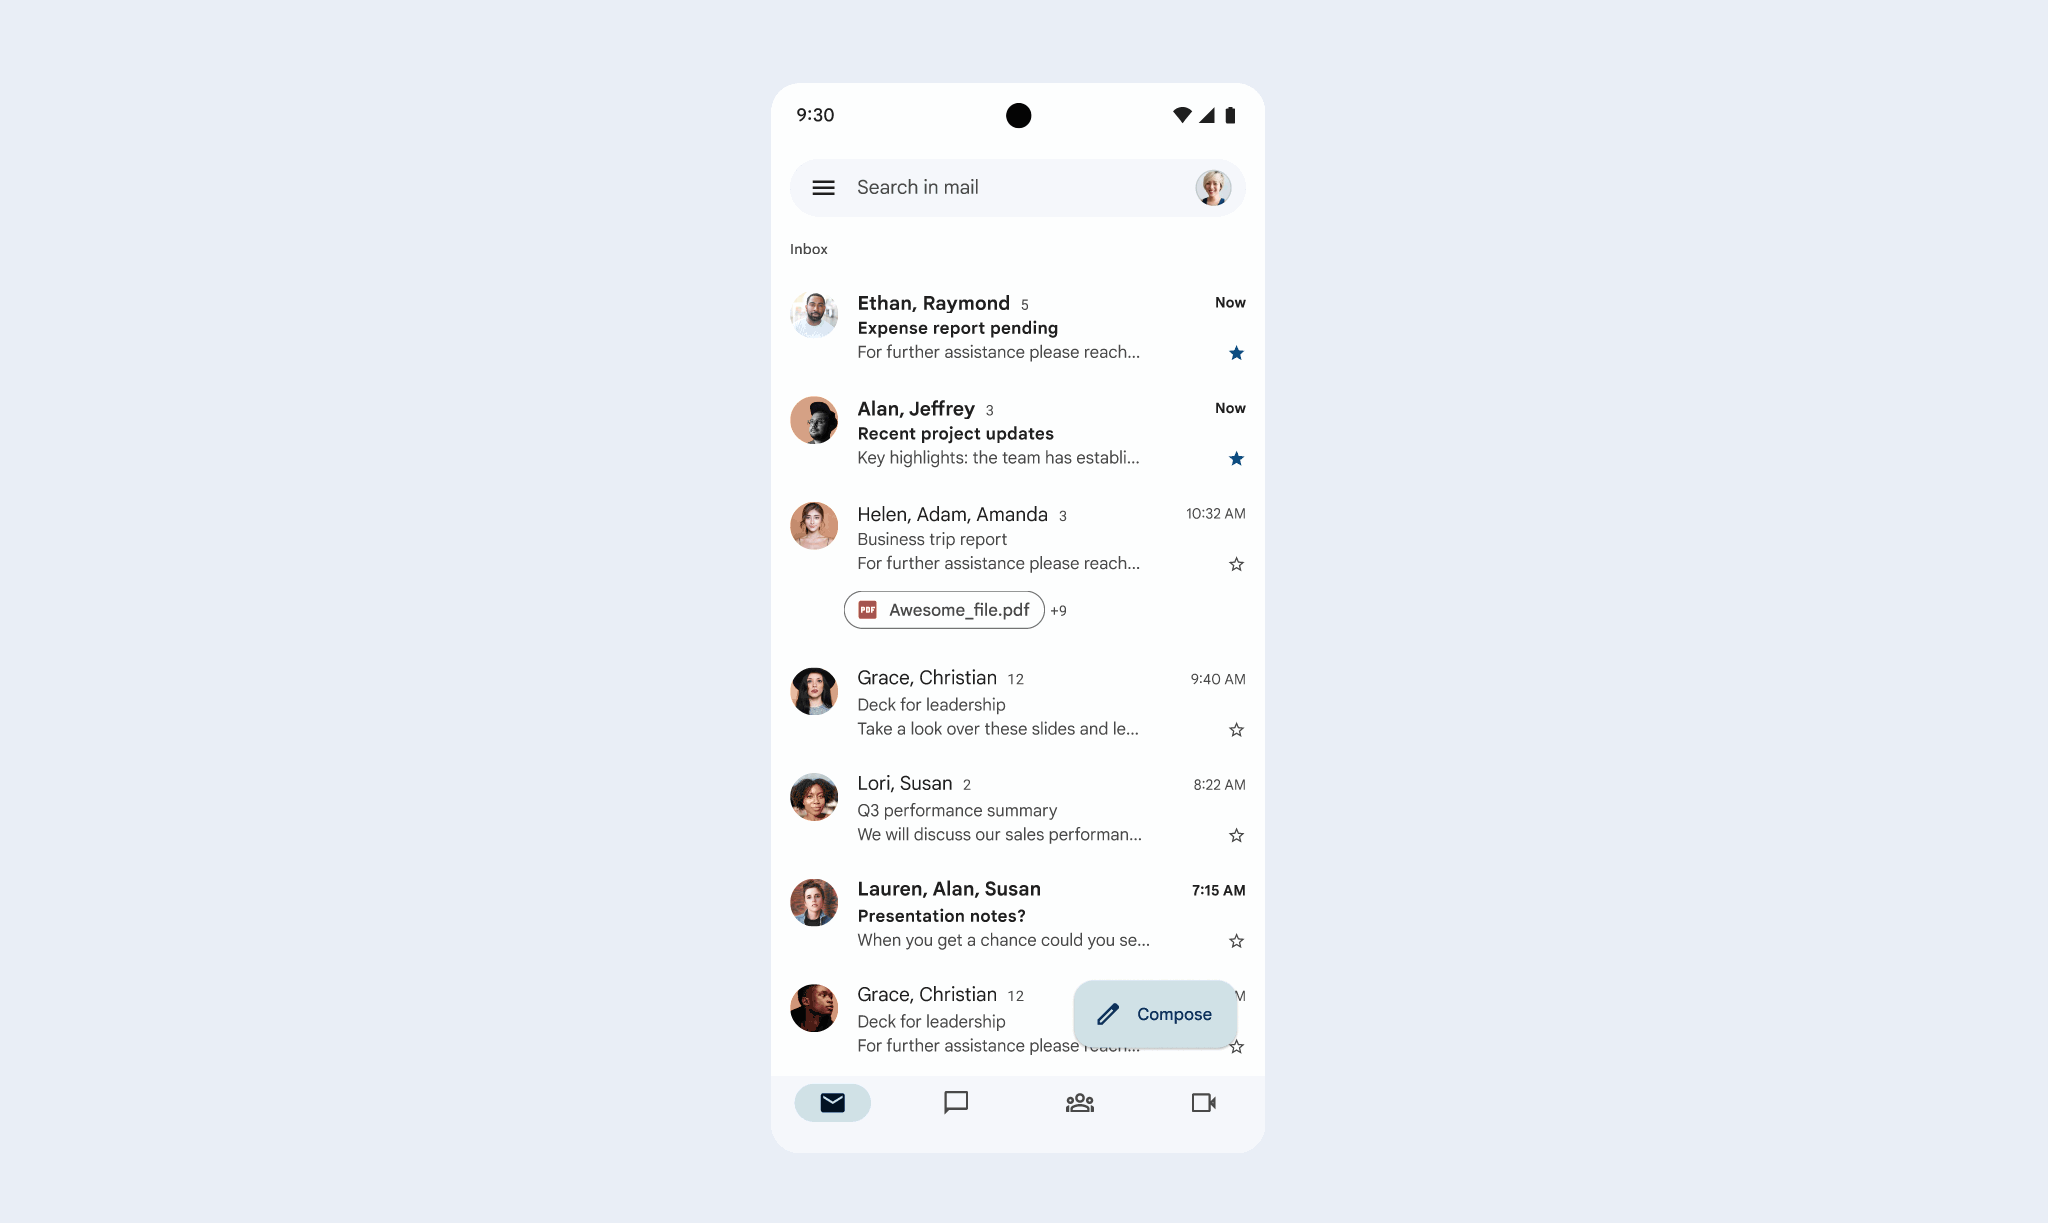Toggle star on Alan Jeffrey email
The width and height of the screenshot is (2048, 1223).
coord(1236,459)
